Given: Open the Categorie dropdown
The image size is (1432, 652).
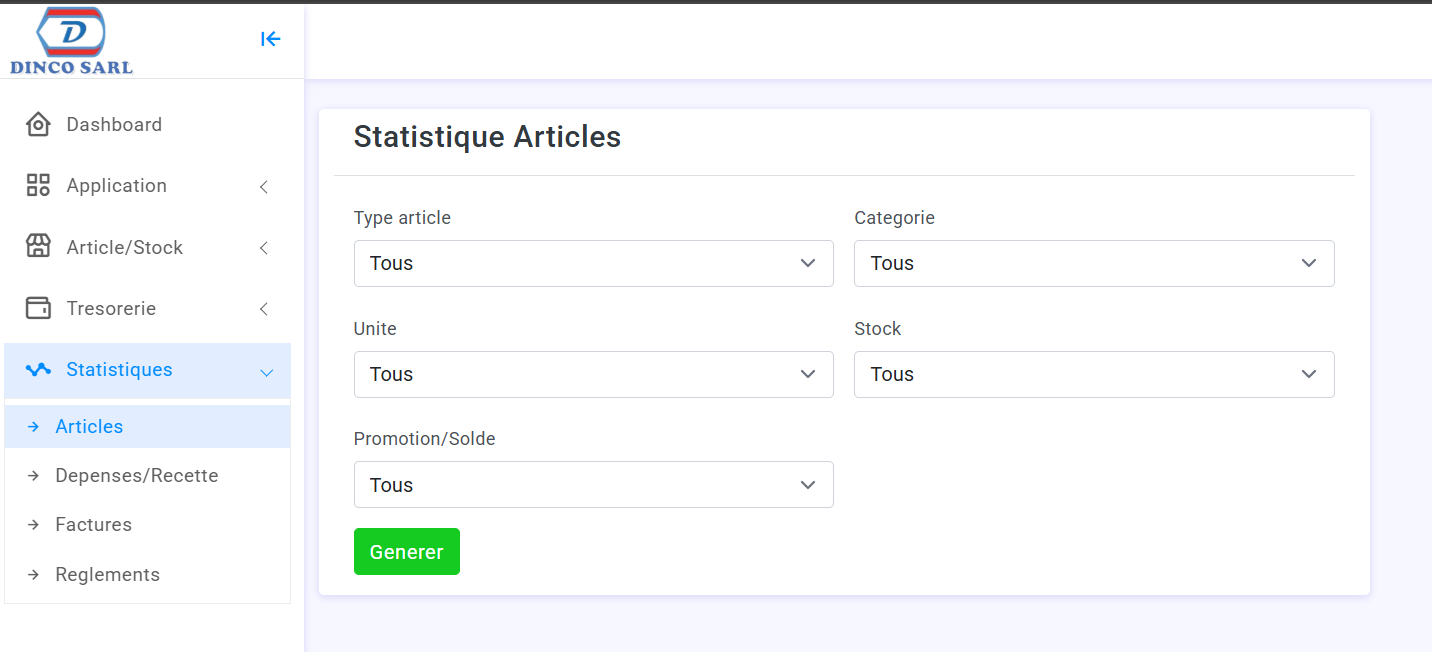Looking at the screenshot, I should 1094,263.
